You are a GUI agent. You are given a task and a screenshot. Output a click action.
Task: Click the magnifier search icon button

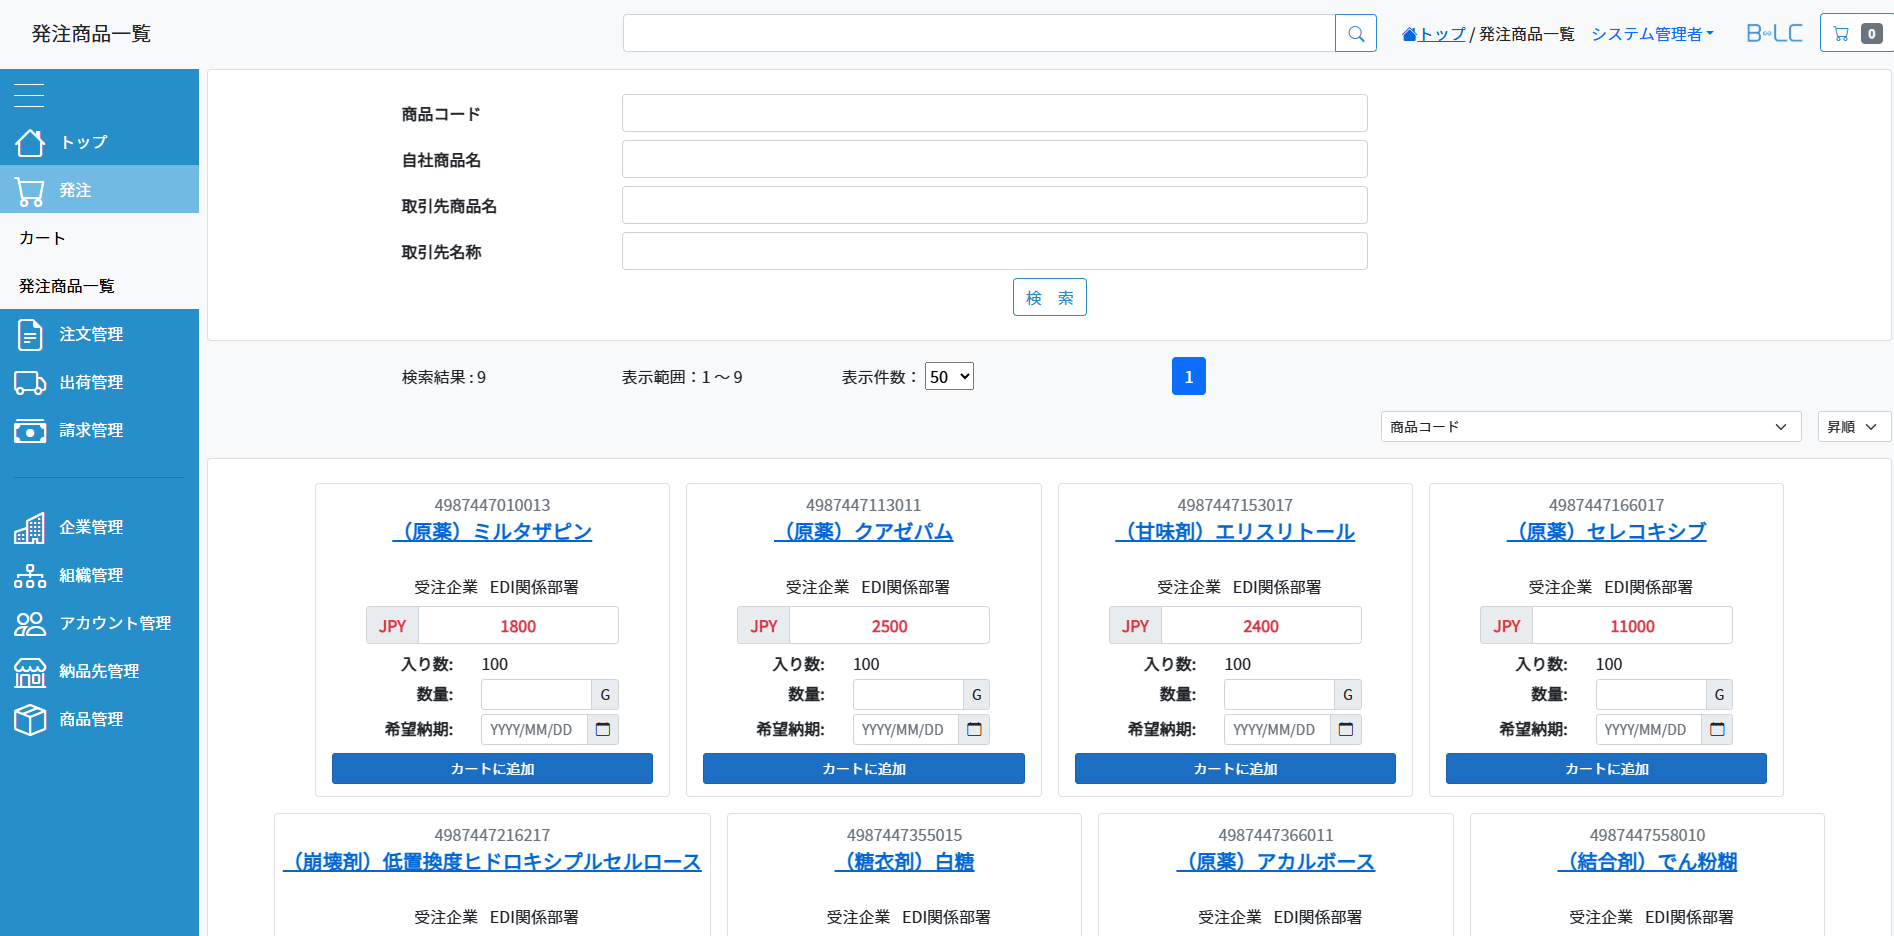pos(1355,34)
